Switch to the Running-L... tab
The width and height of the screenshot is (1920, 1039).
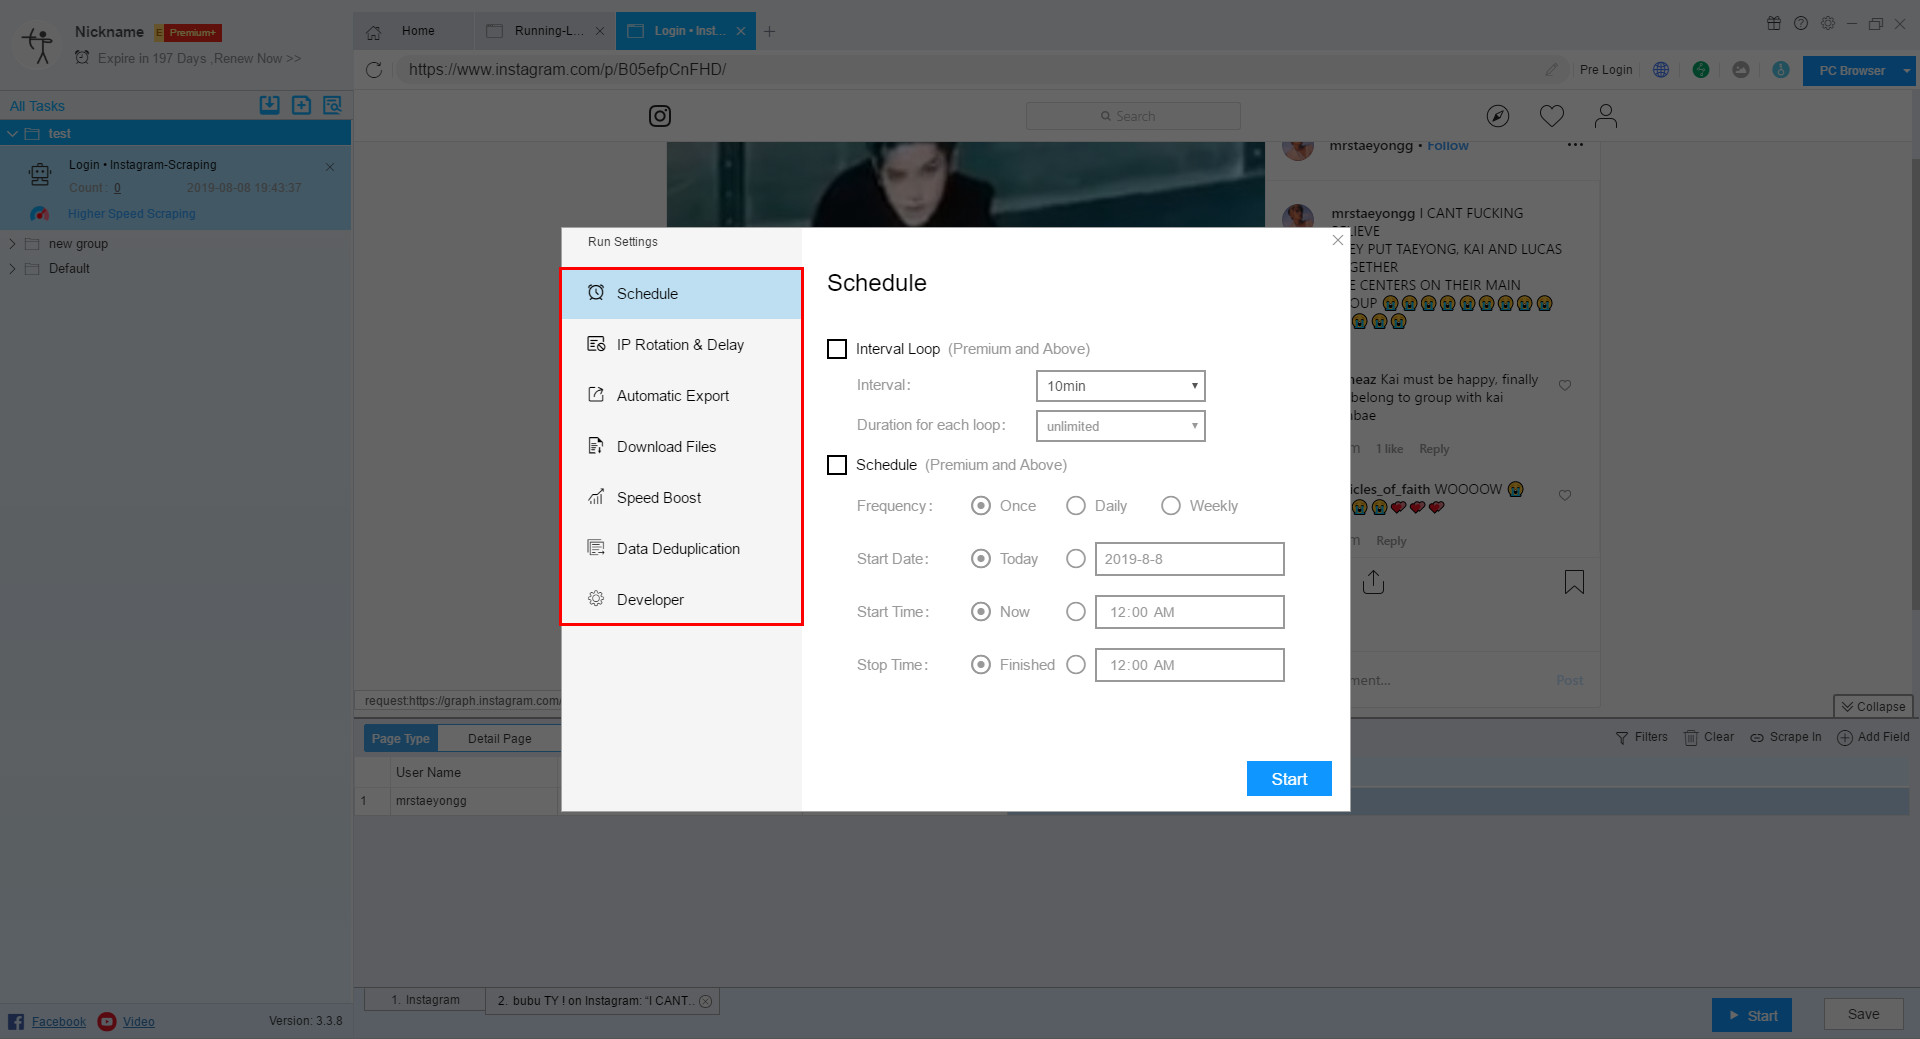(545, 31)
